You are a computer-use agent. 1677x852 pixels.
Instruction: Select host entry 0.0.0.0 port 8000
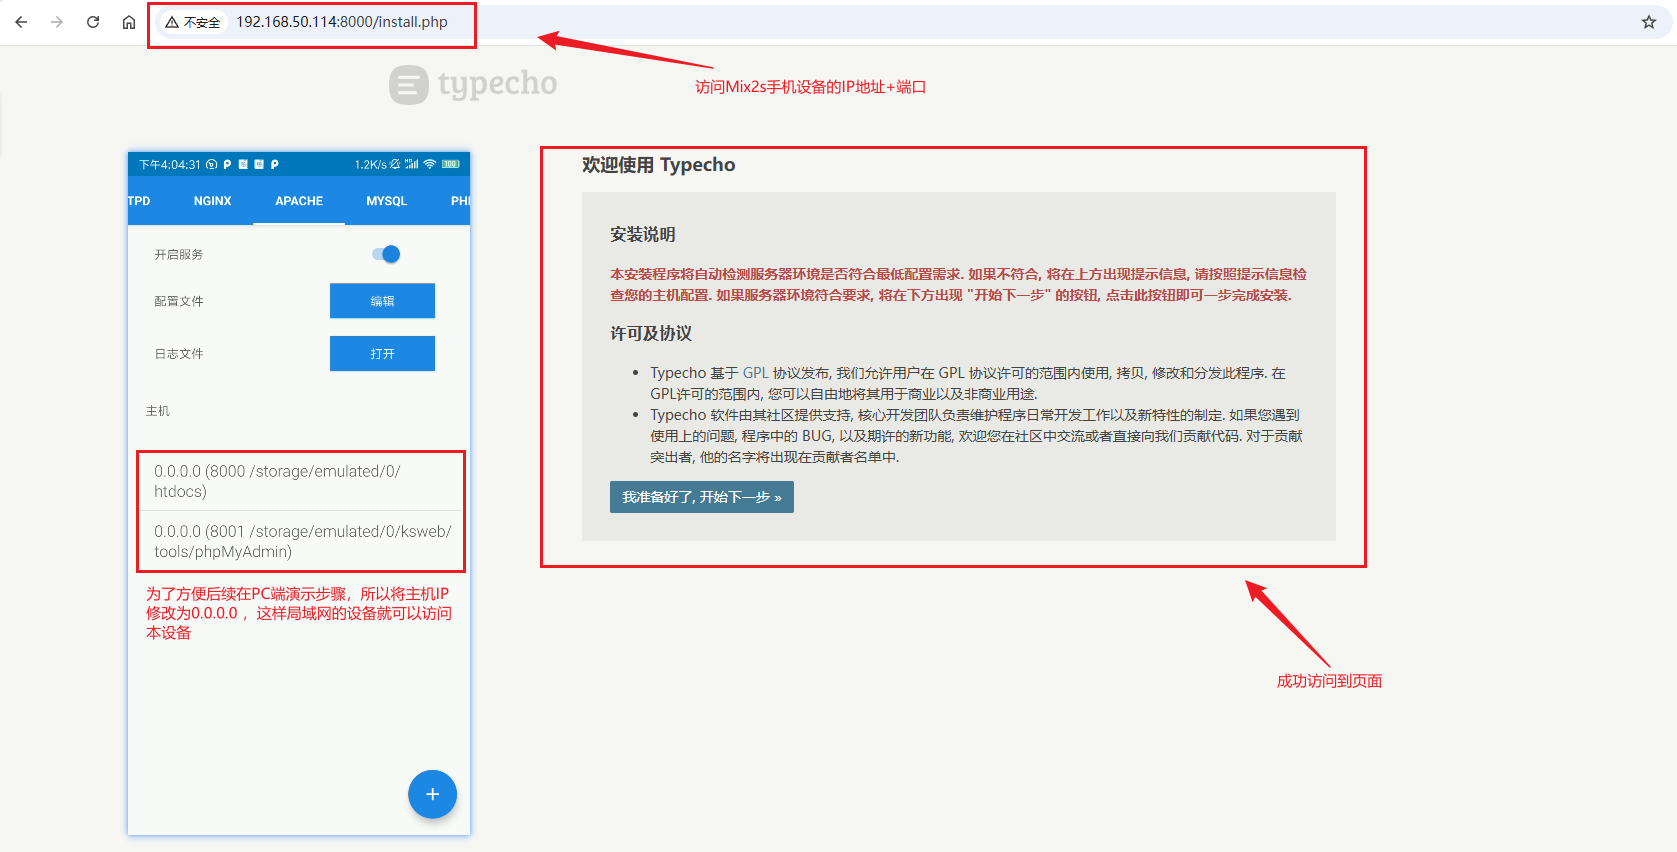[x=300, y=481]
